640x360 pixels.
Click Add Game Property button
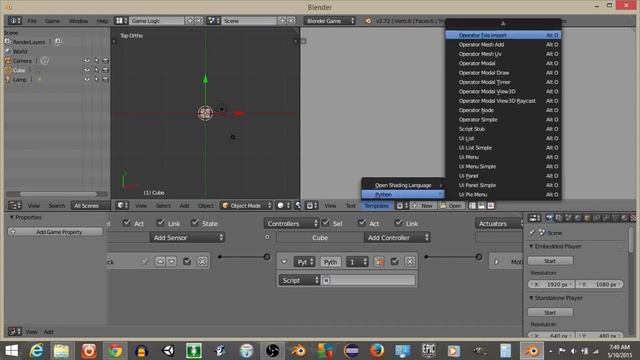click(55, 232)
